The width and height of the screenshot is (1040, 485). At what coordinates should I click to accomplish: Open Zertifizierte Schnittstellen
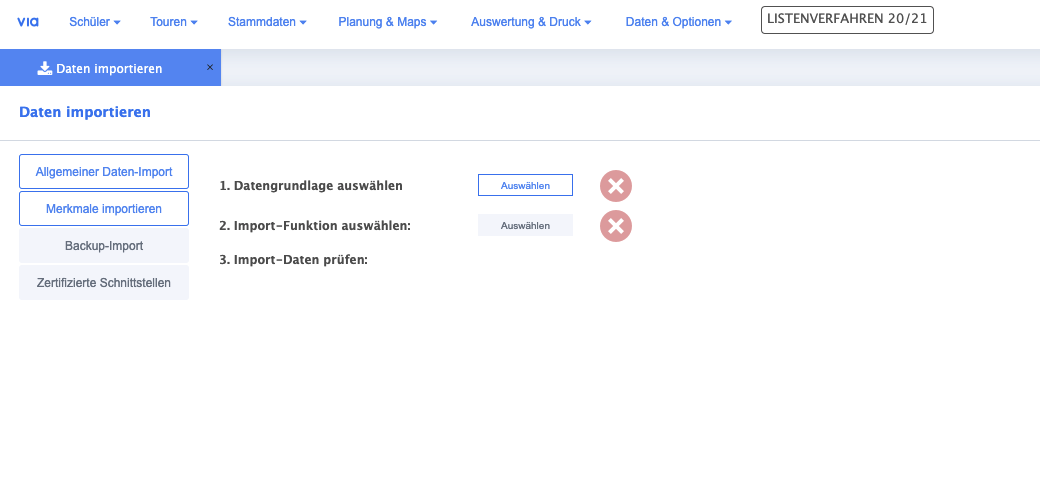pos(104,283)
